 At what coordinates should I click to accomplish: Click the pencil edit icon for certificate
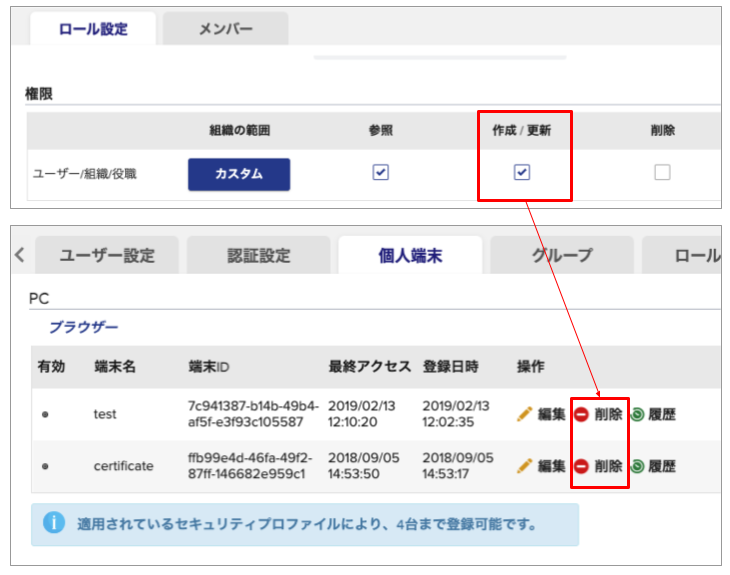525,466
